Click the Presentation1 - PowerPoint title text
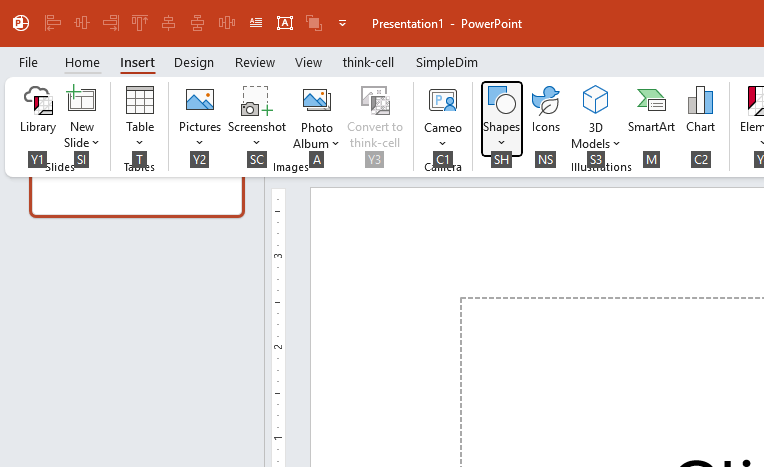The height and width of the screenshot is (467, 764). (447, 23)
